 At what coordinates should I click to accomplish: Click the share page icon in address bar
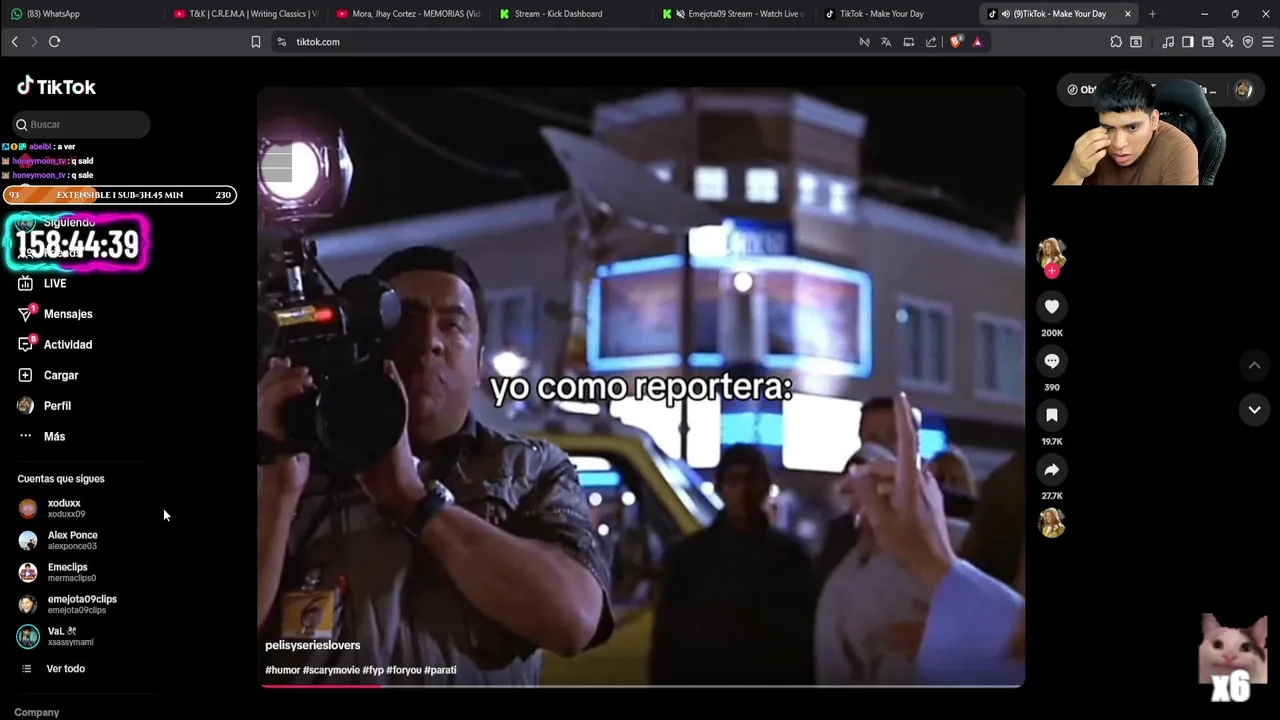click(932, 42)
